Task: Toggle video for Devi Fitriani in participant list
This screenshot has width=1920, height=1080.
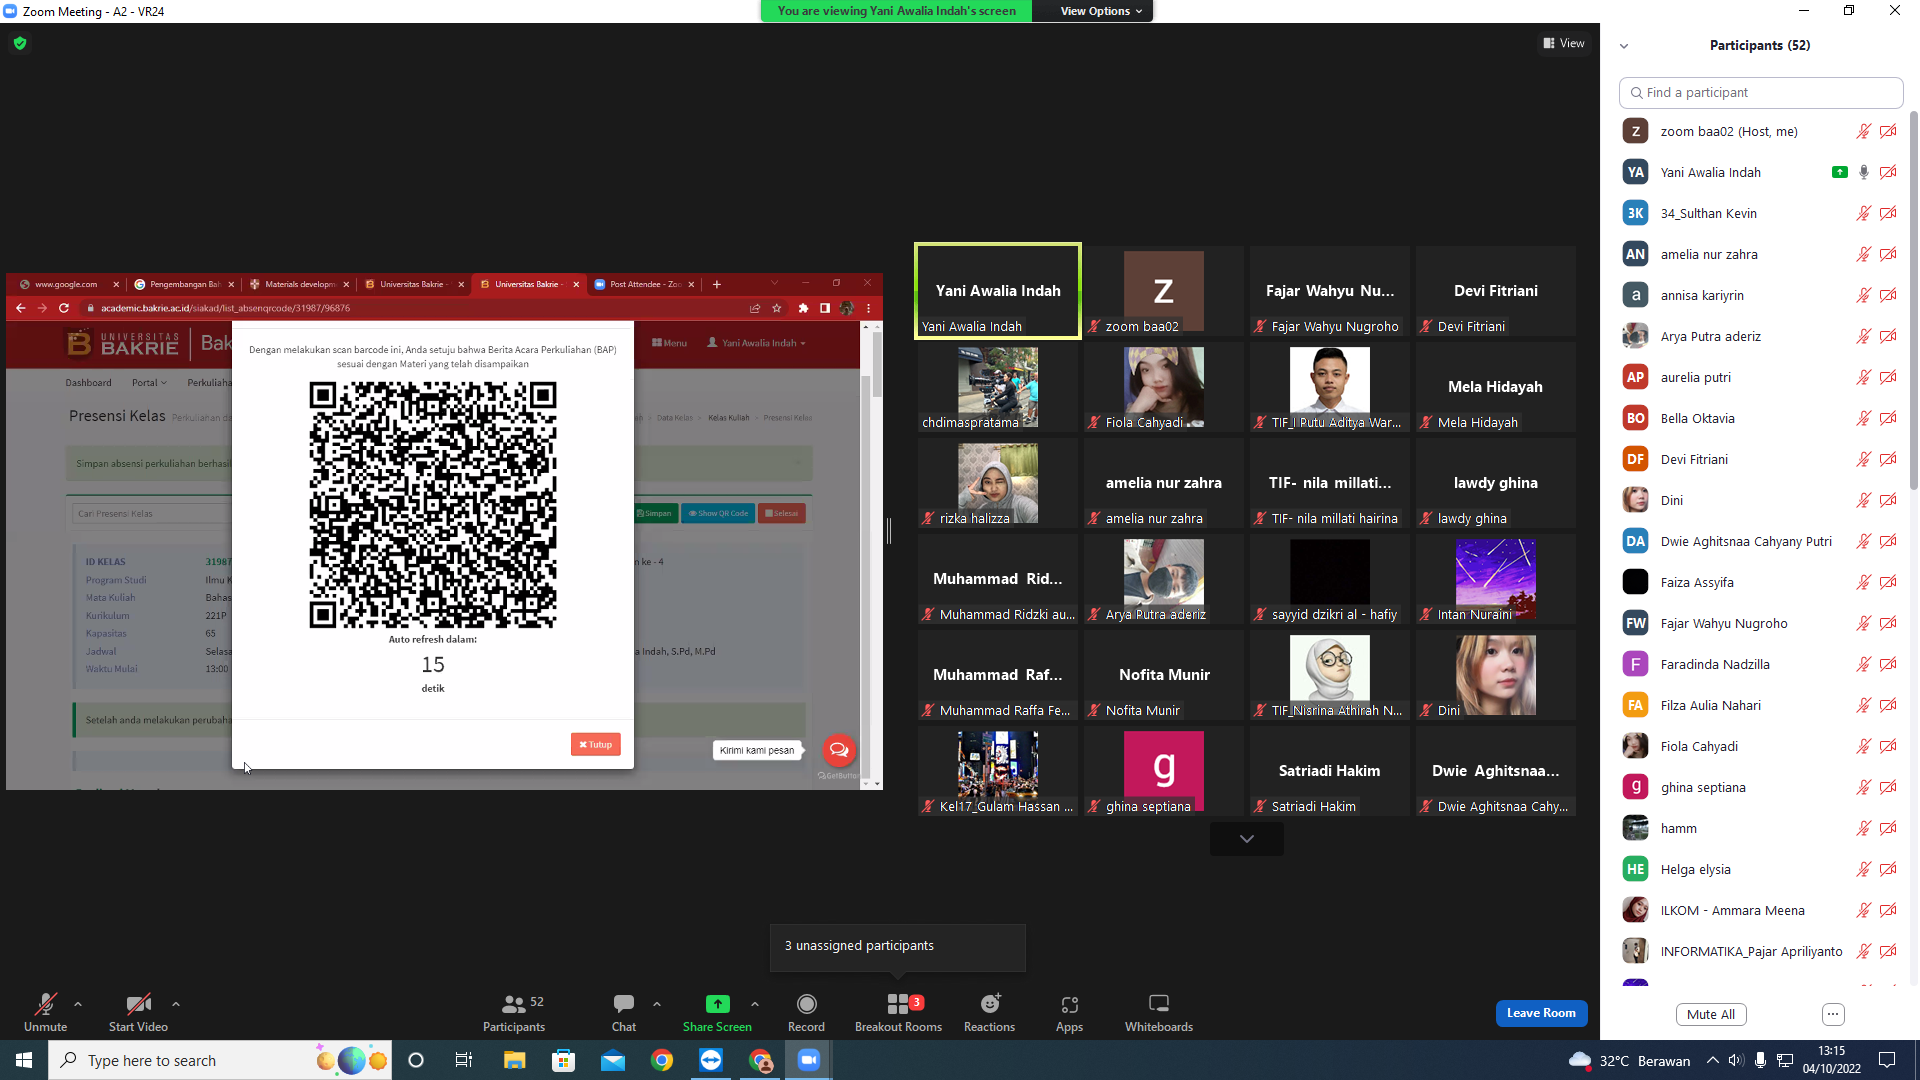Action: [x=1888, y=459]
